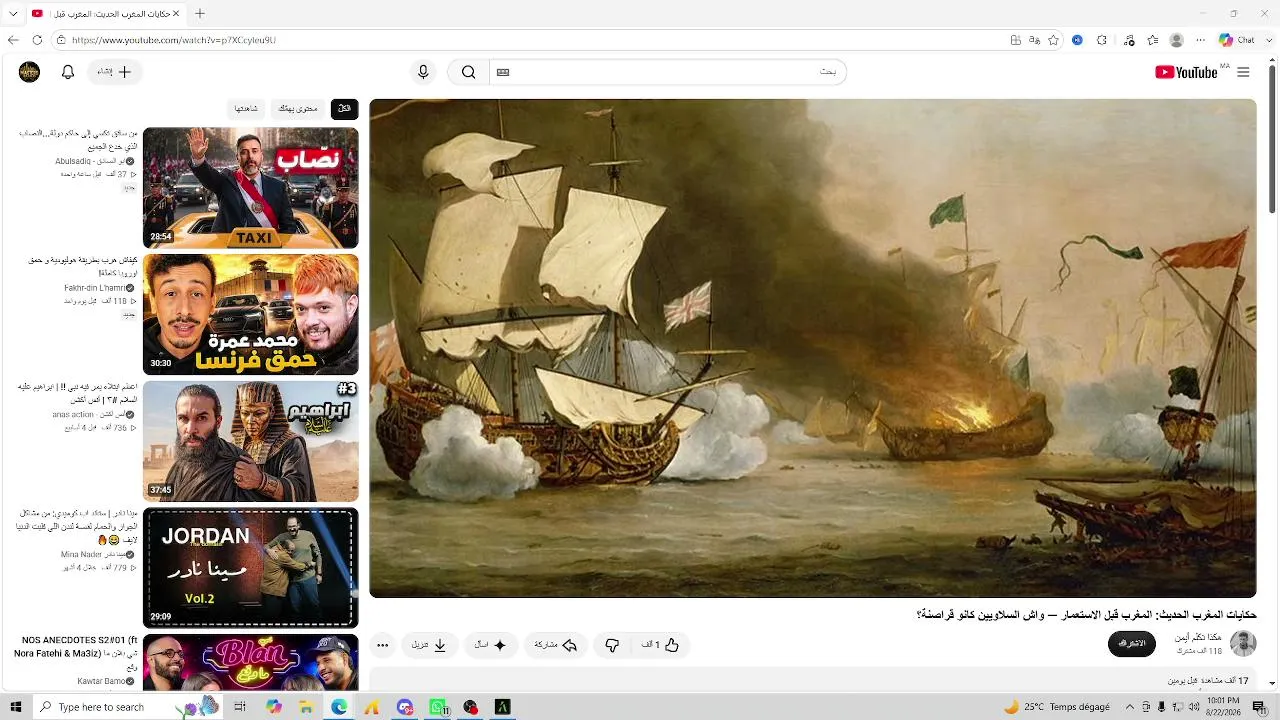Screen dimensions: 1280x720
Task: Click the Abulsadiq channel name
Action: (x=89, y=160)
